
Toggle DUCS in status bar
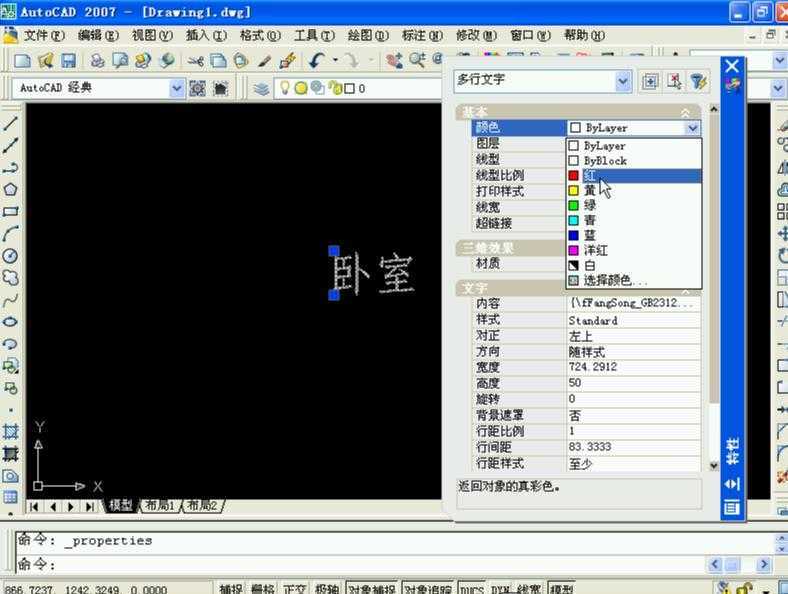click(x=472, y=588)
